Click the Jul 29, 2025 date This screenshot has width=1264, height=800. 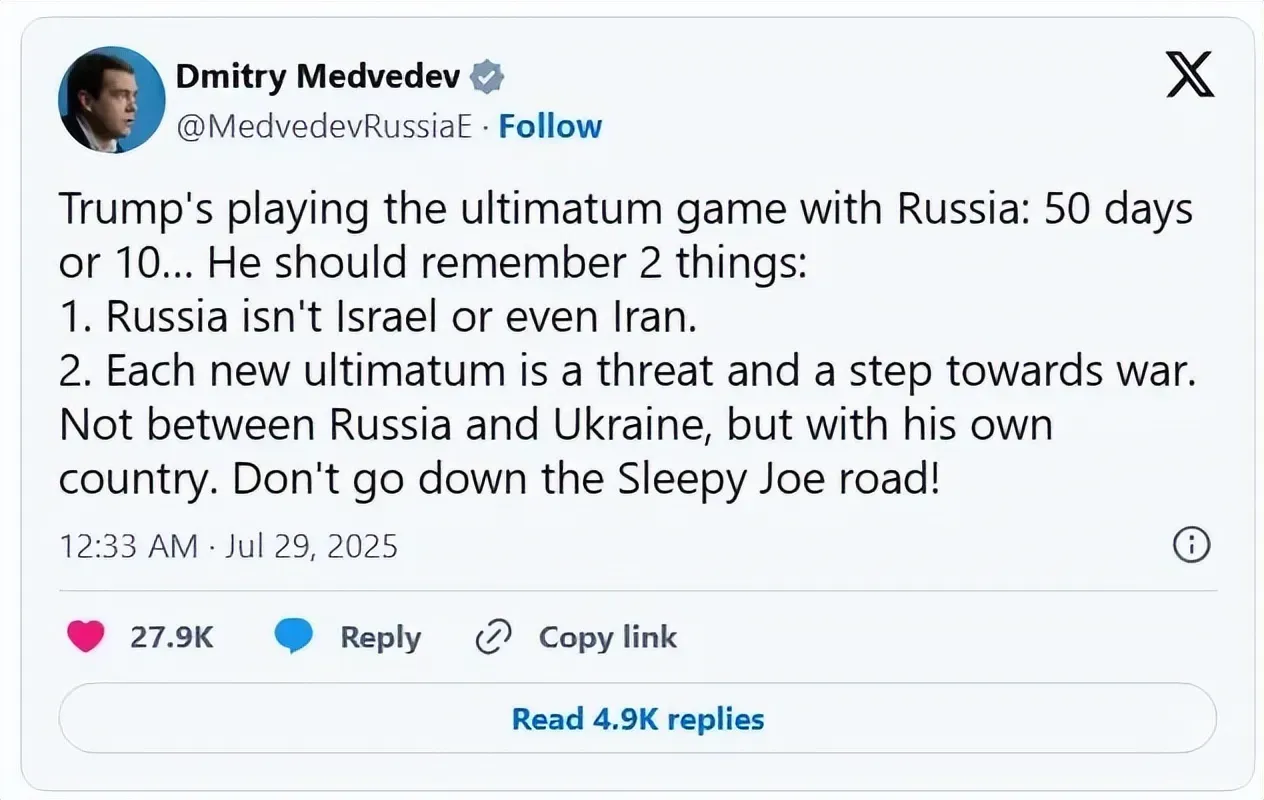(312, 546)
